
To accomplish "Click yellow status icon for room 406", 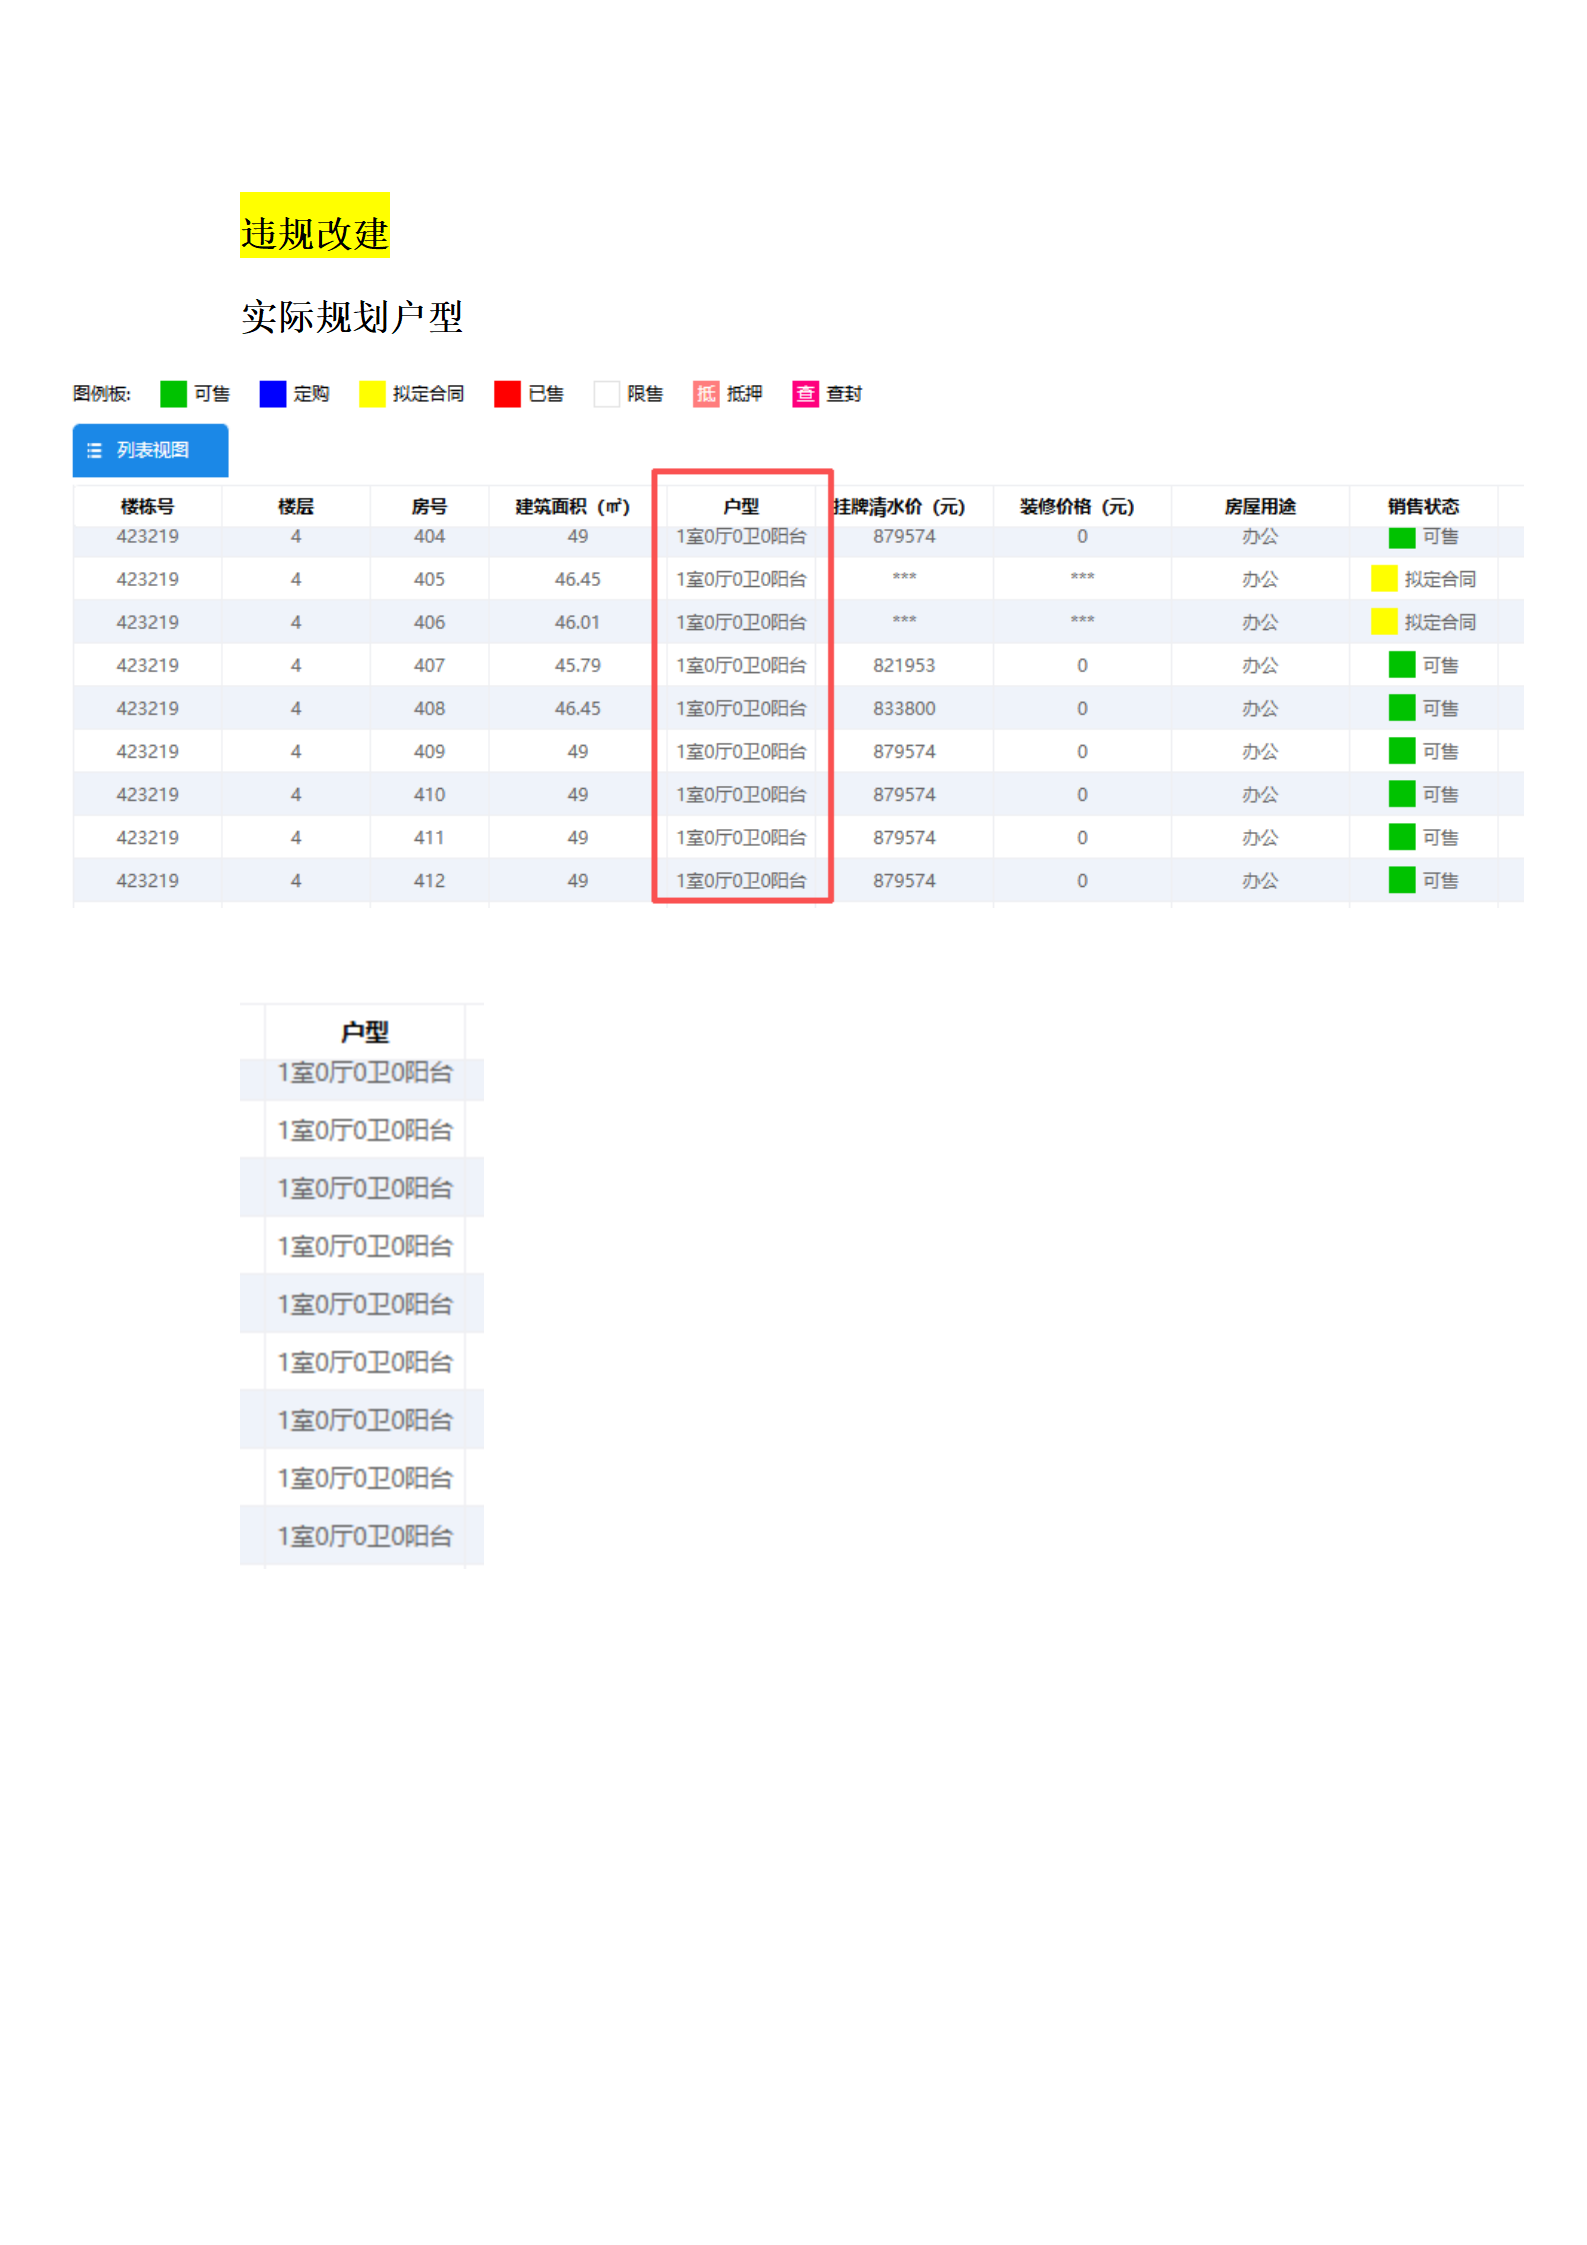I will coord(1384,622).
